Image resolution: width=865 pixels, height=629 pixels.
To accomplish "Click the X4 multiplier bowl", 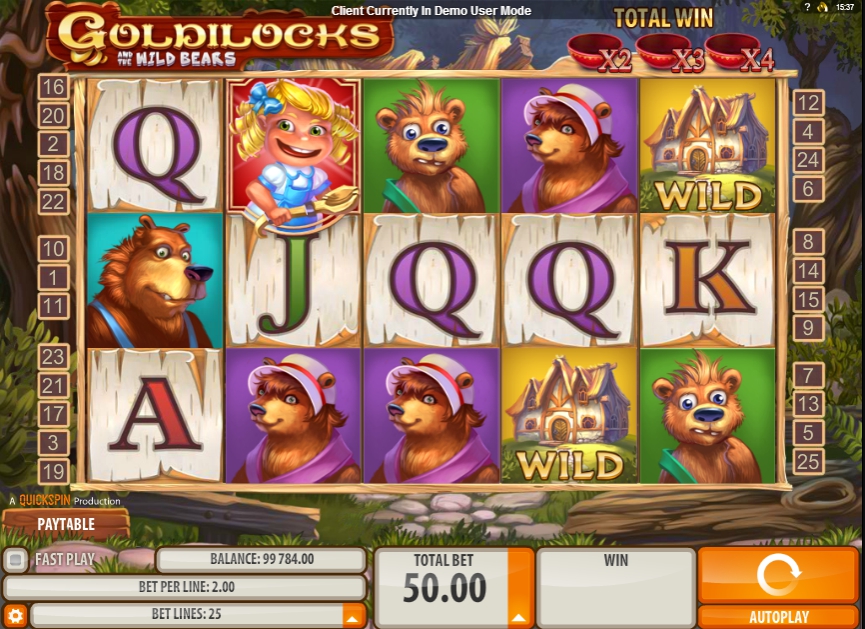I will 740,53.
